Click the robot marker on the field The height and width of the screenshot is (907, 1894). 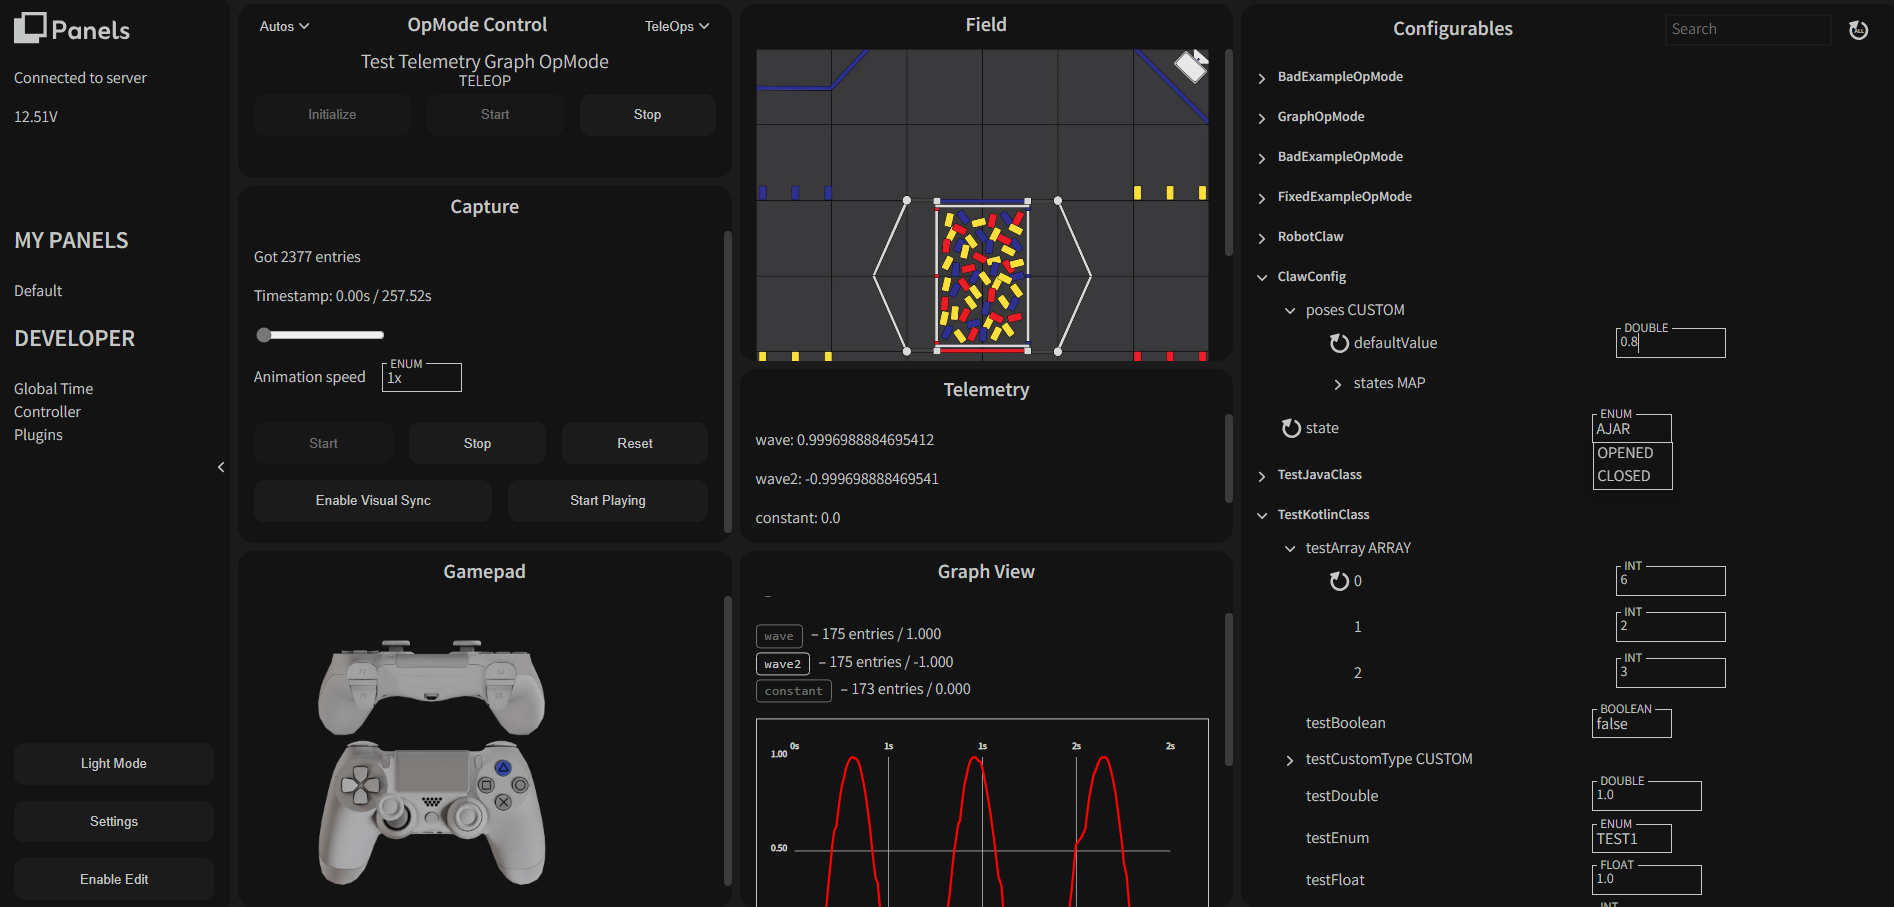pyautogui.click(x=1190, y=66)
